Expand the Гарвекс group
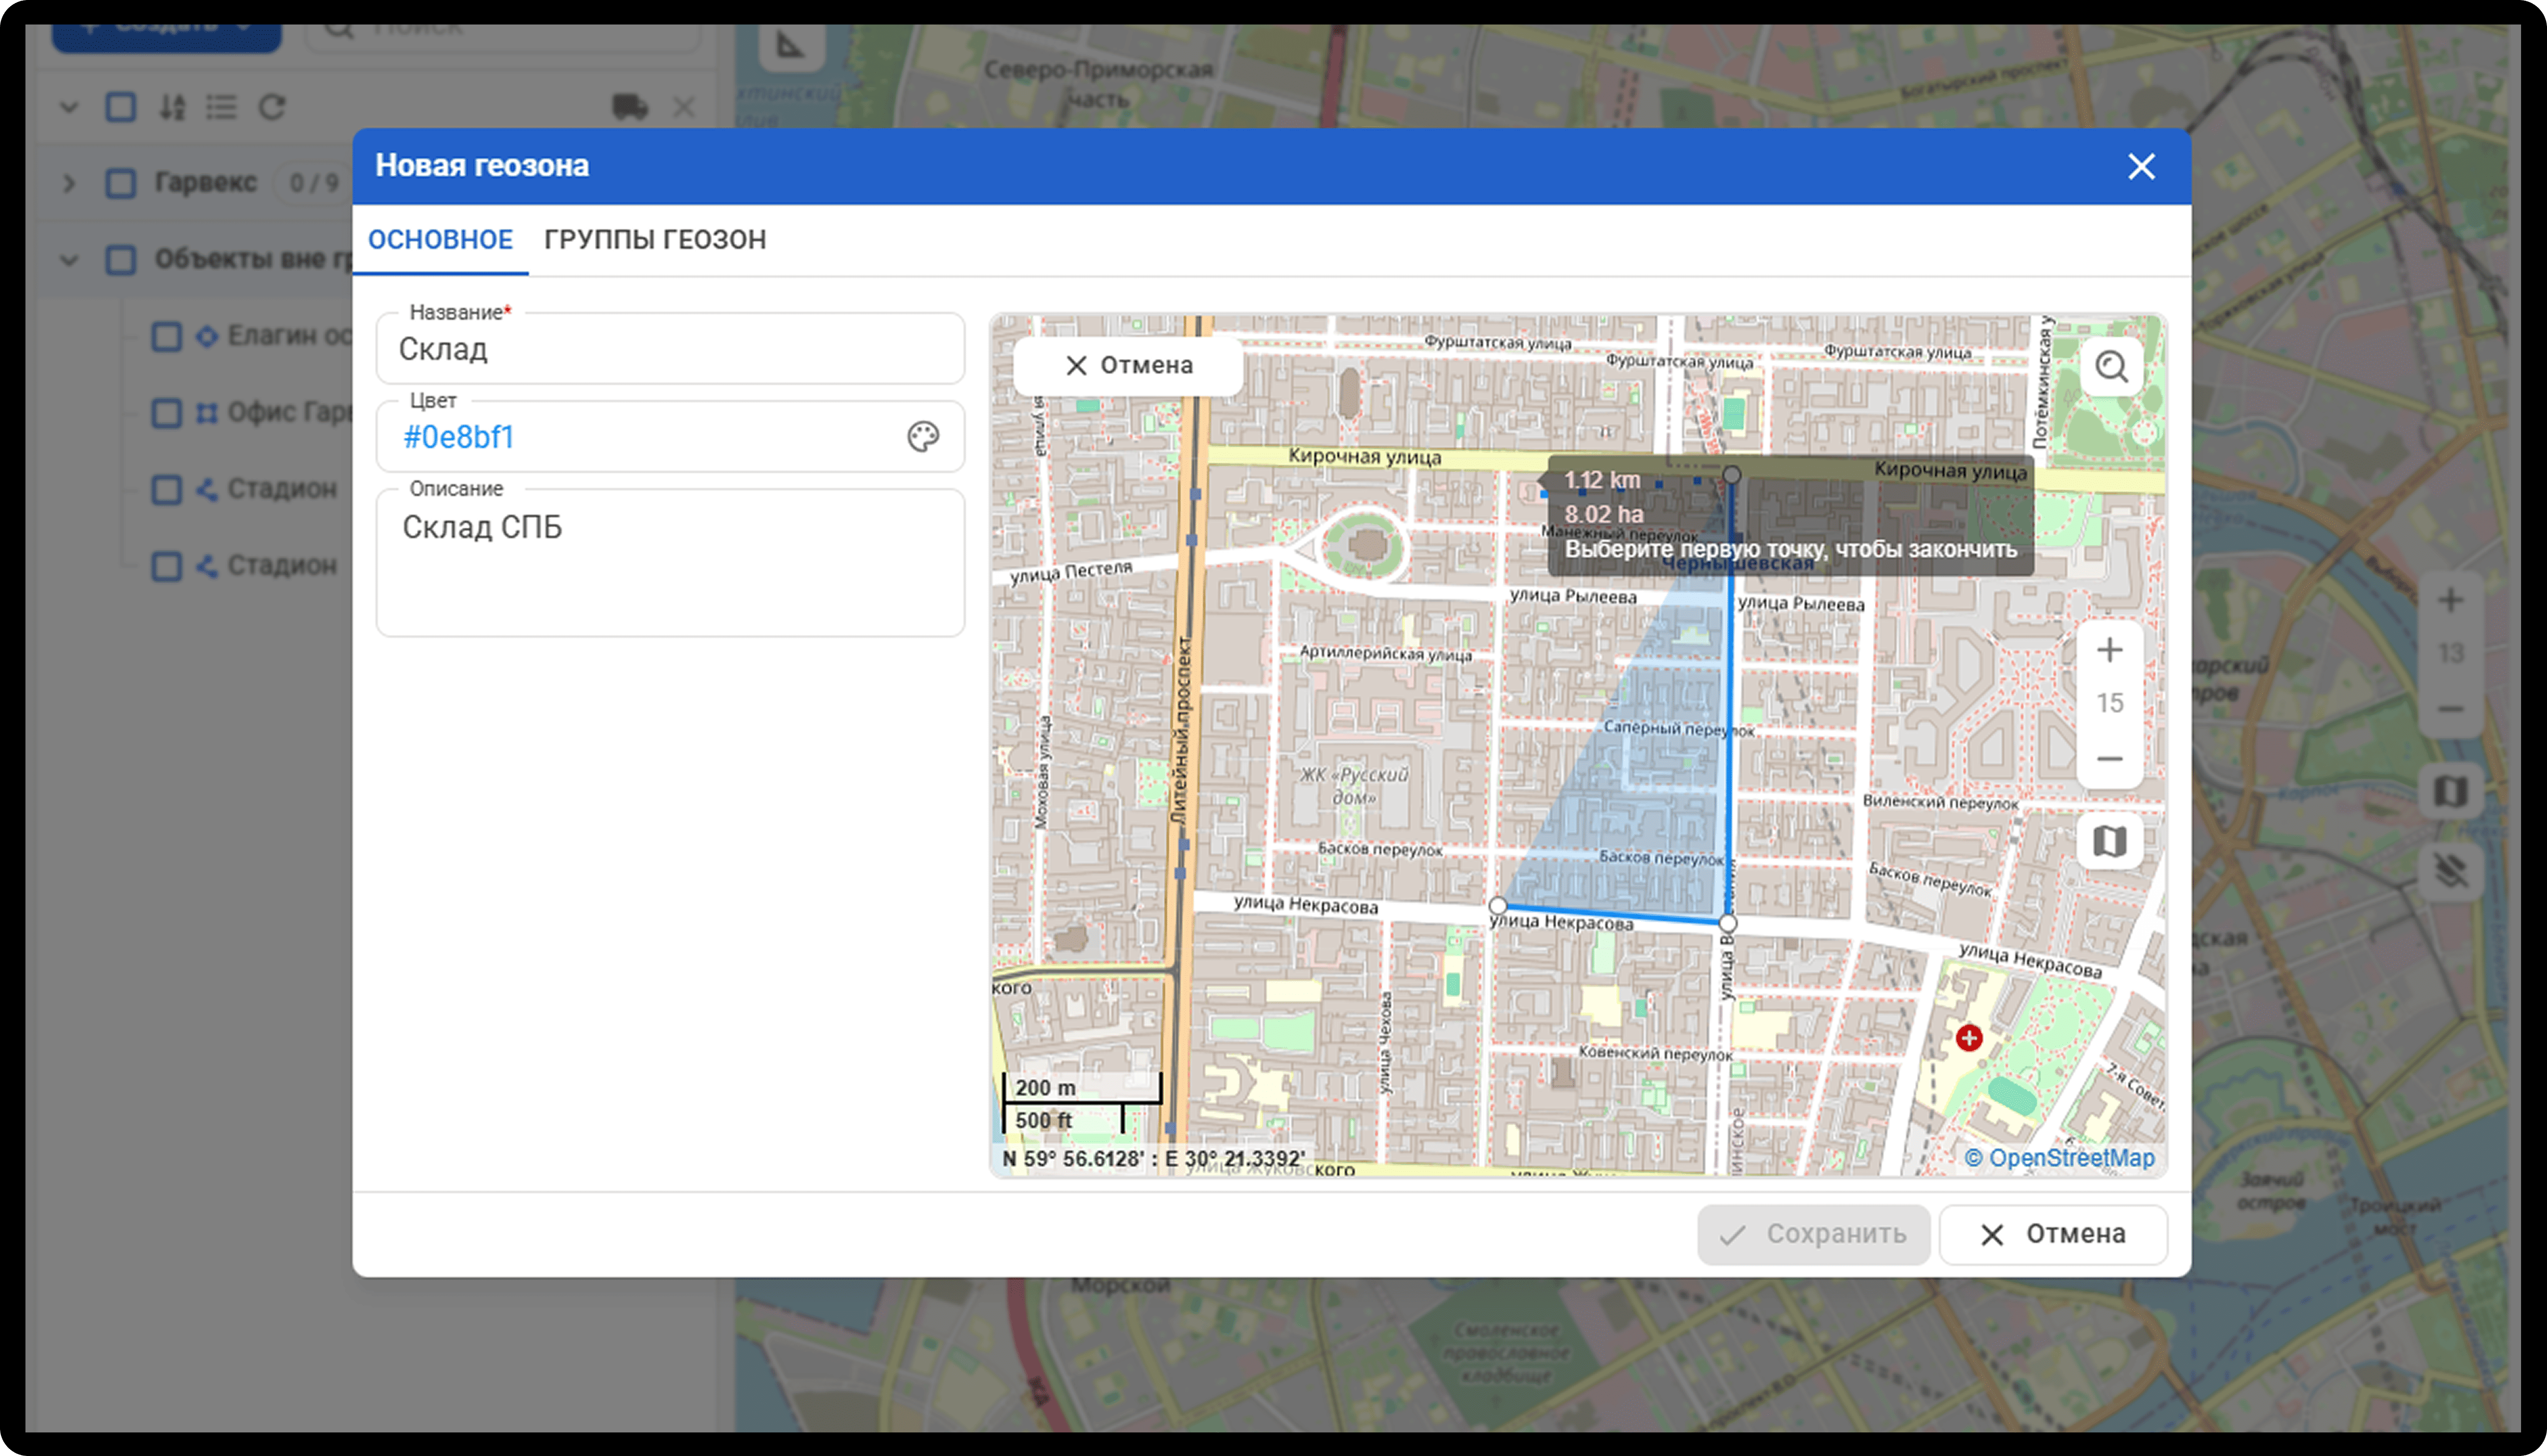 click(69, 183)
